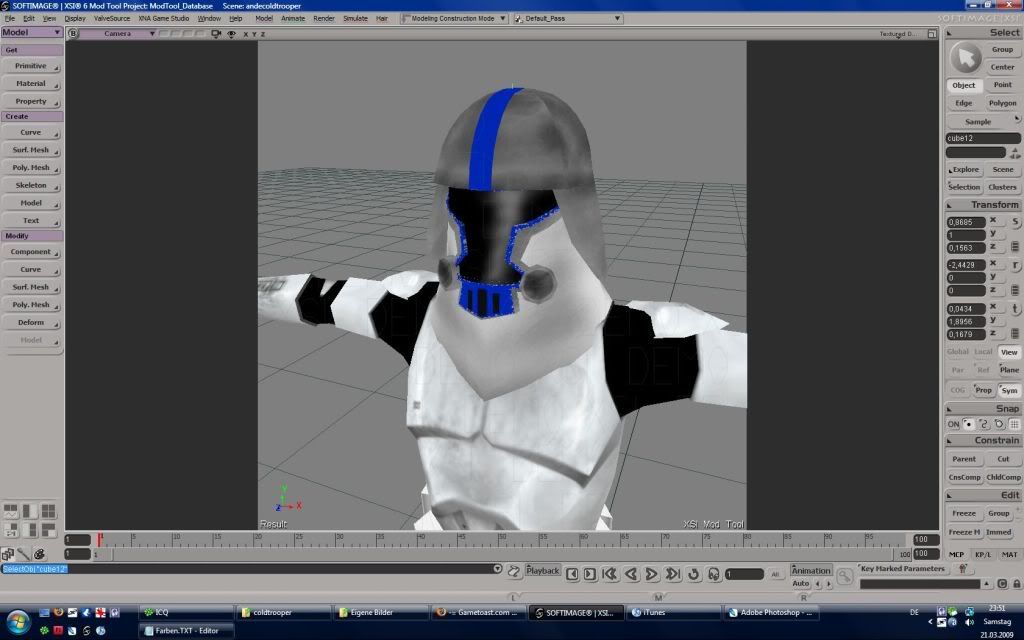Go to the last frame
1024x640 pixels.
pos(673,574)
